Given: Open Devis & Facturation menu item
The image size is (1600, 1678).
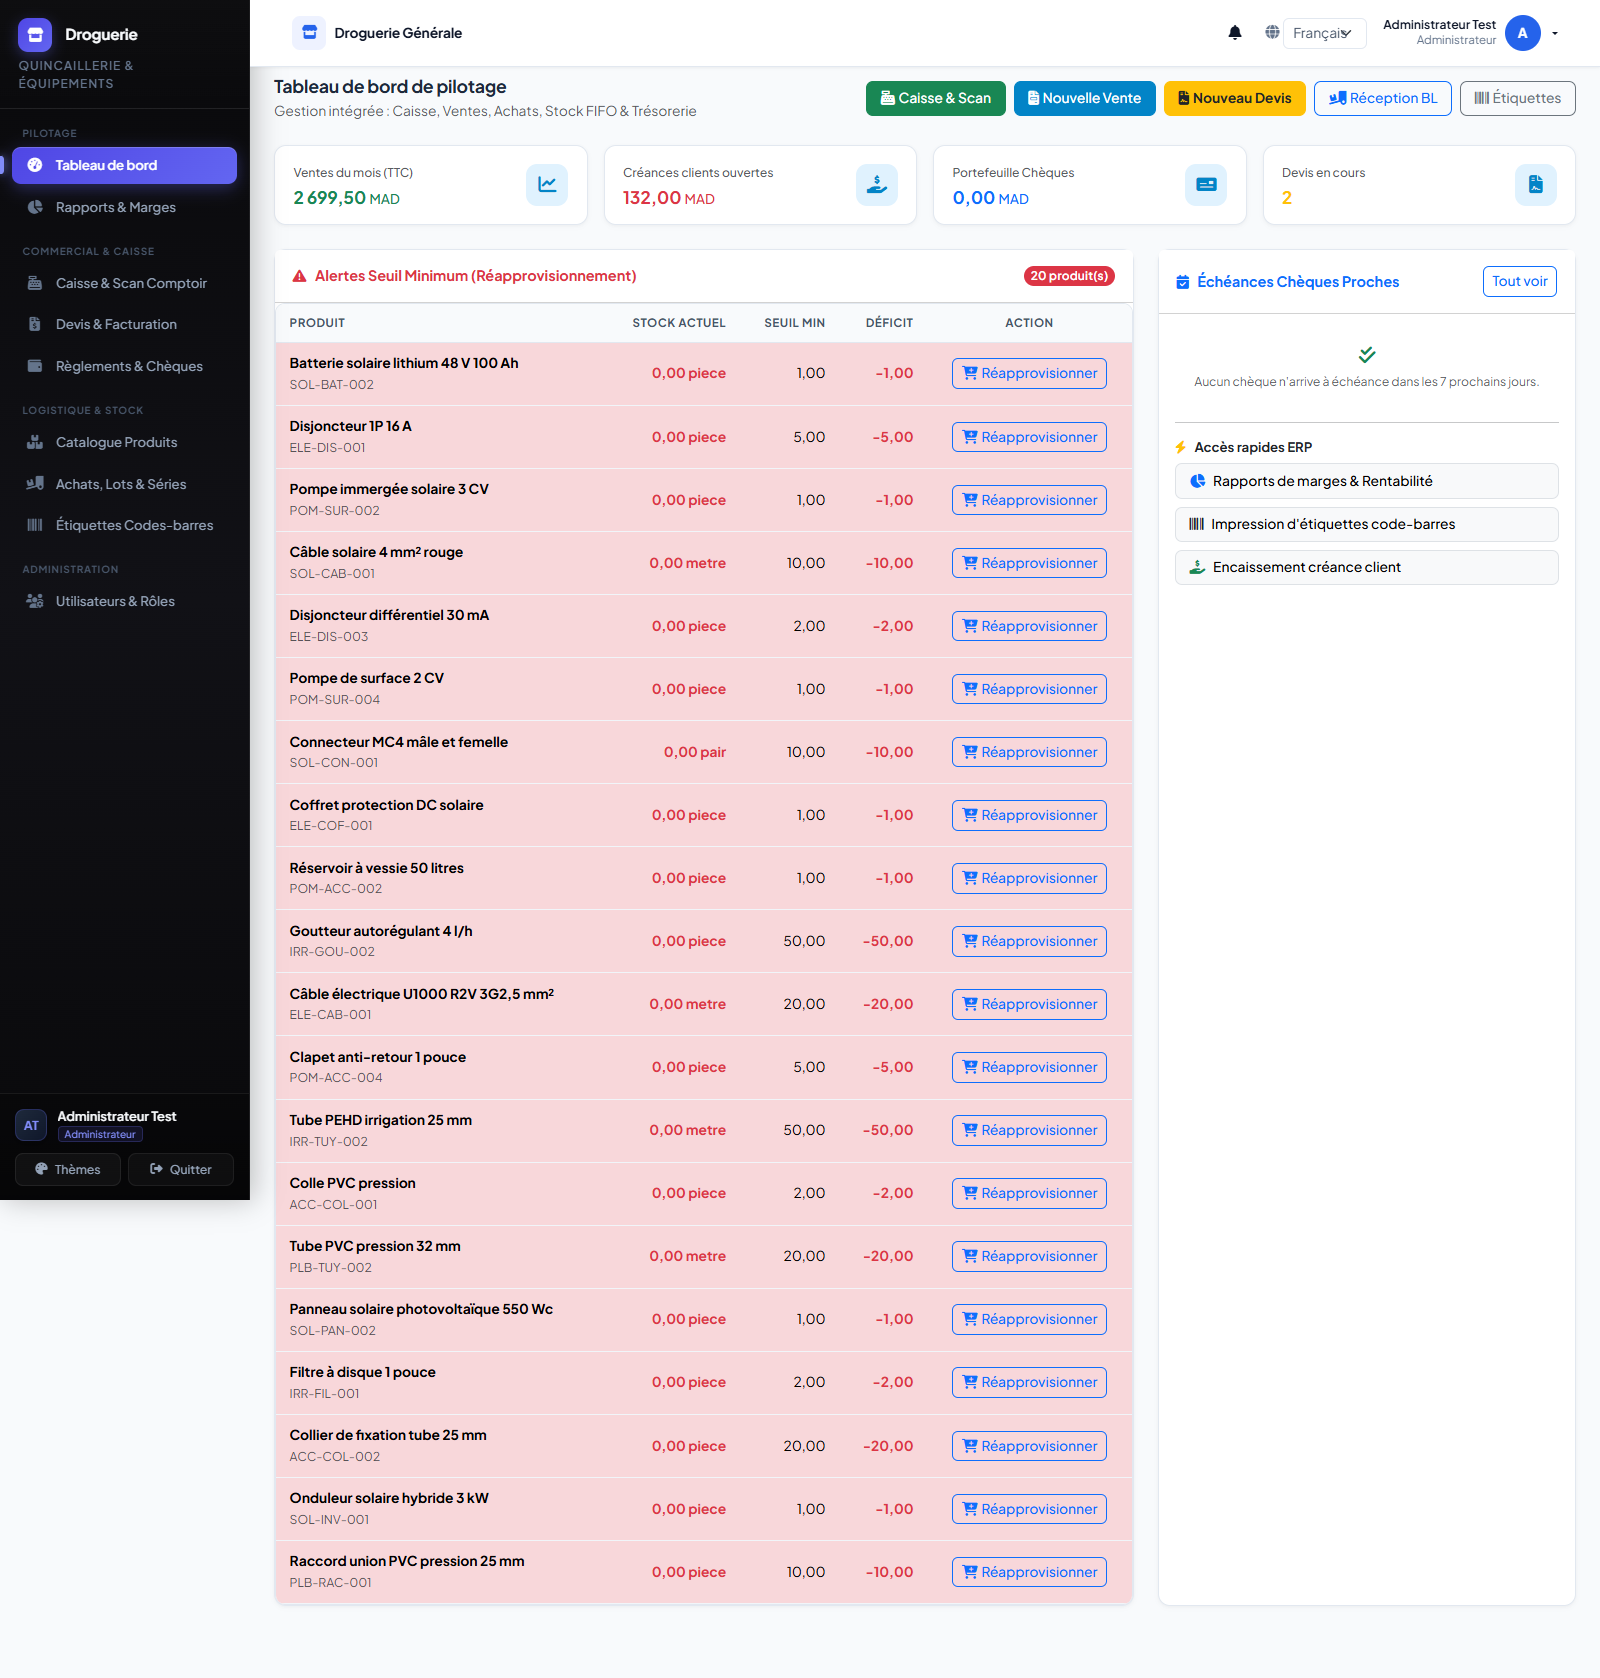Looking at the screenshot, I should point(125,324).
